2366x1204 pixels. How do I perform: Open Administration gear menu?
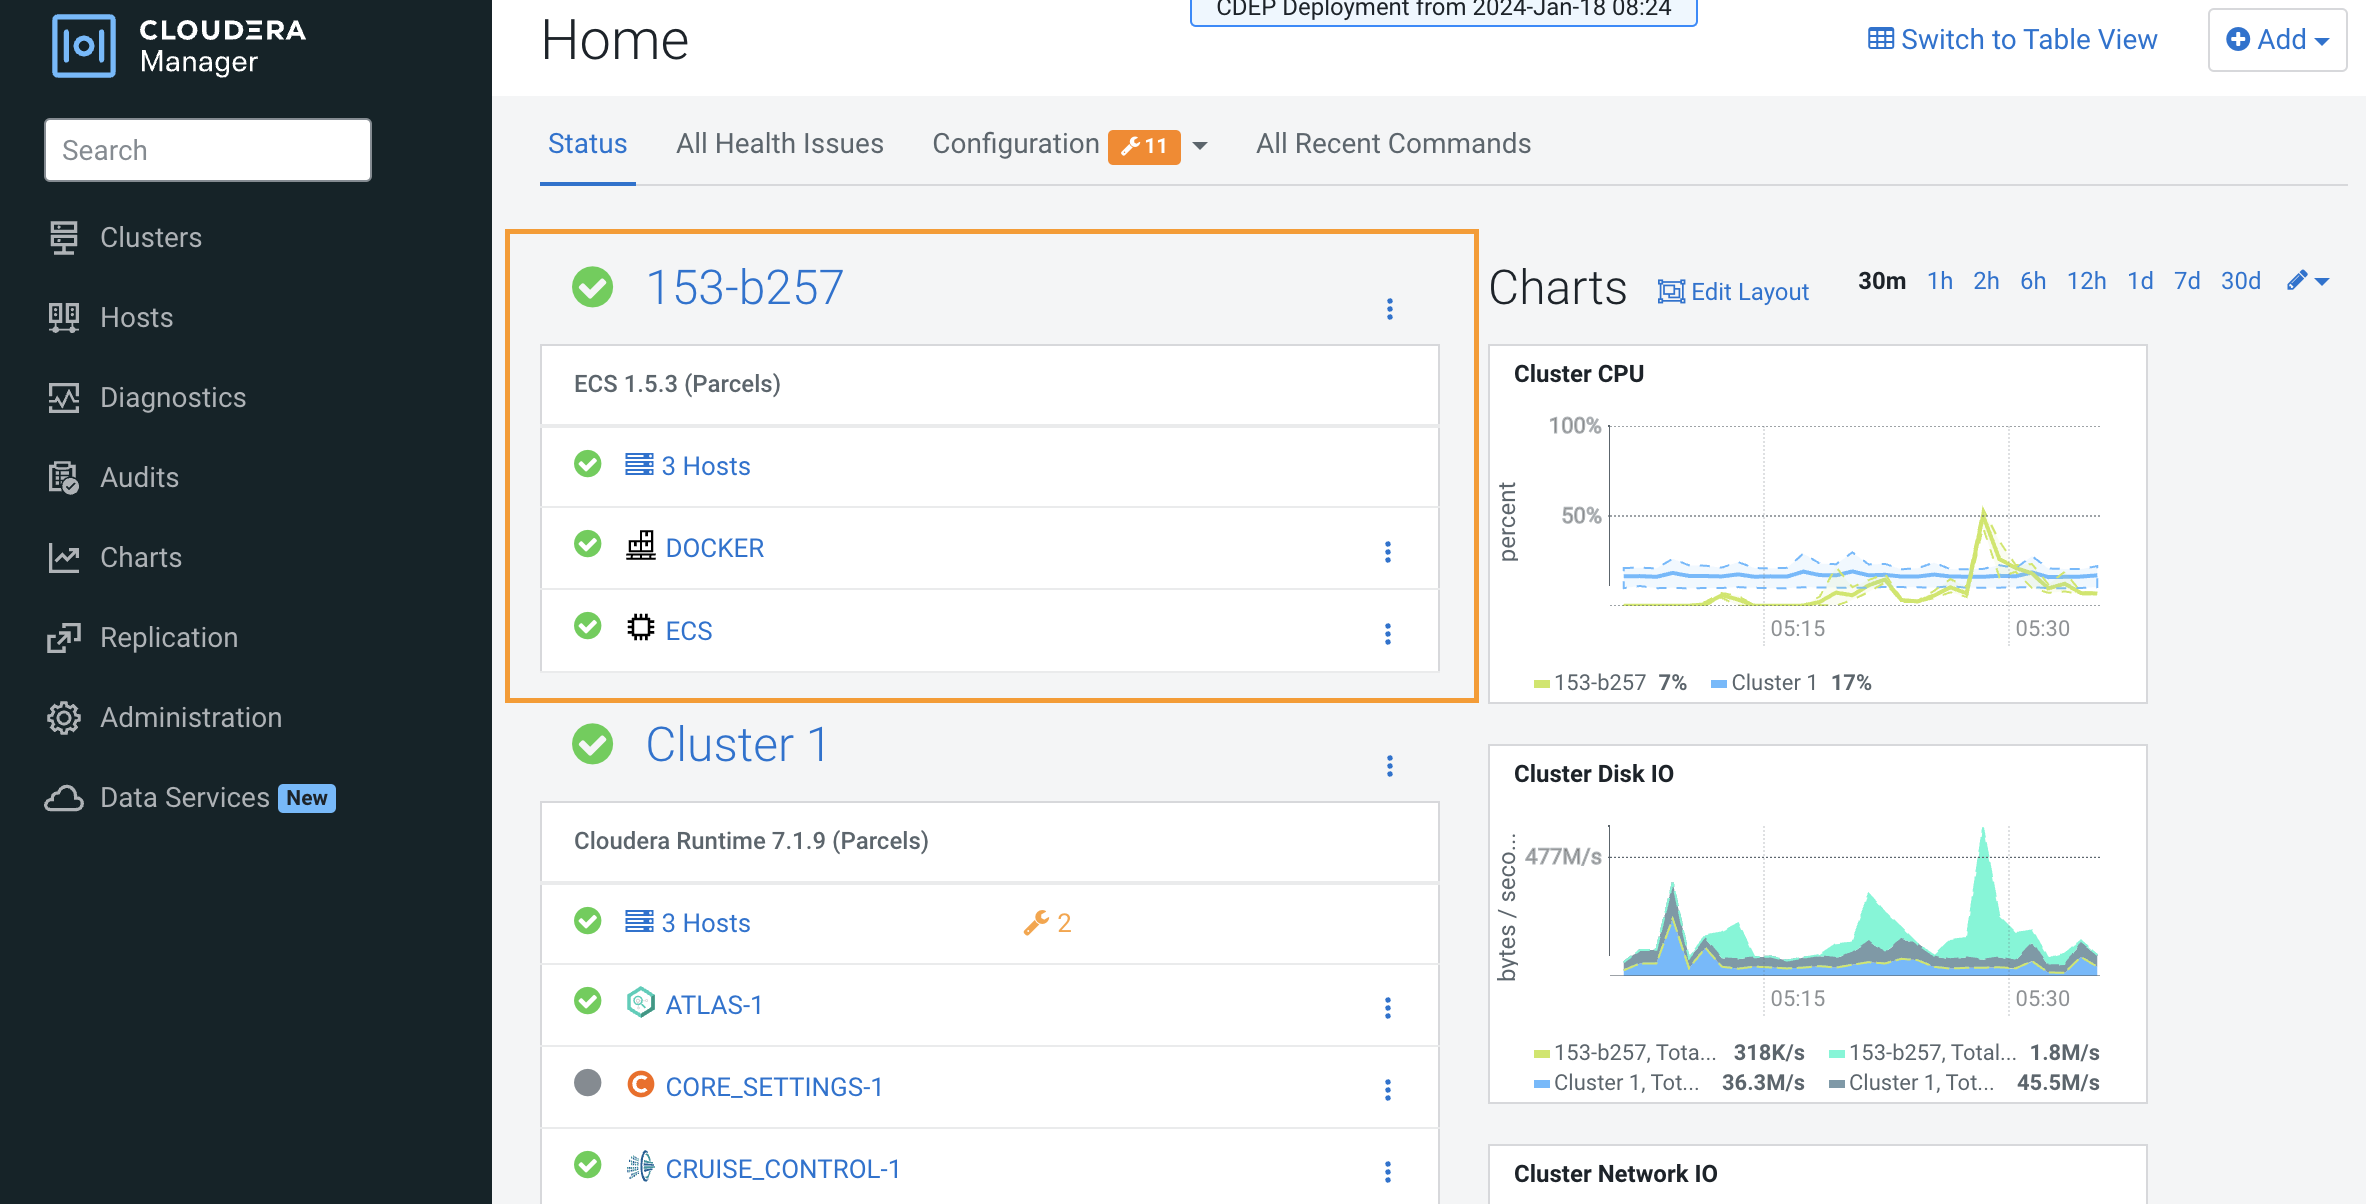click(190, 718)
